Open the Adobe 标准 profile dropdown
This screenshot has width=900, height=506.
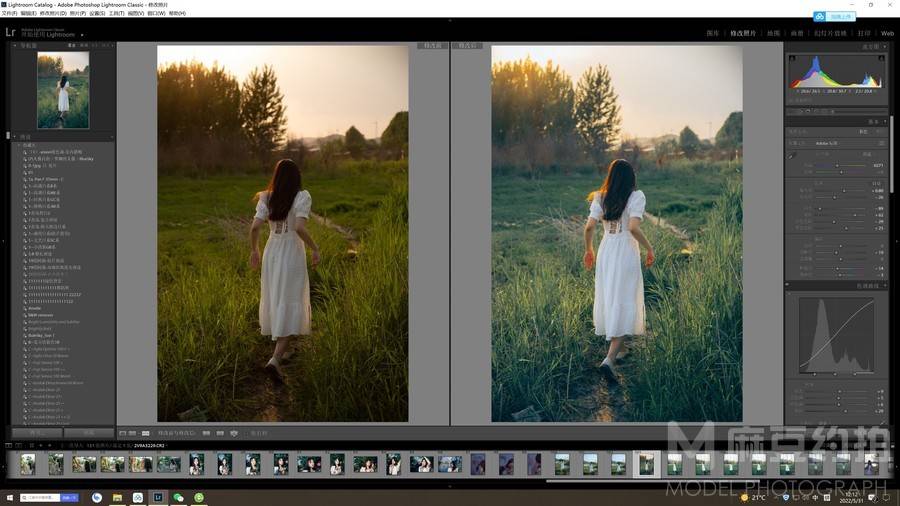coord(827,143)
